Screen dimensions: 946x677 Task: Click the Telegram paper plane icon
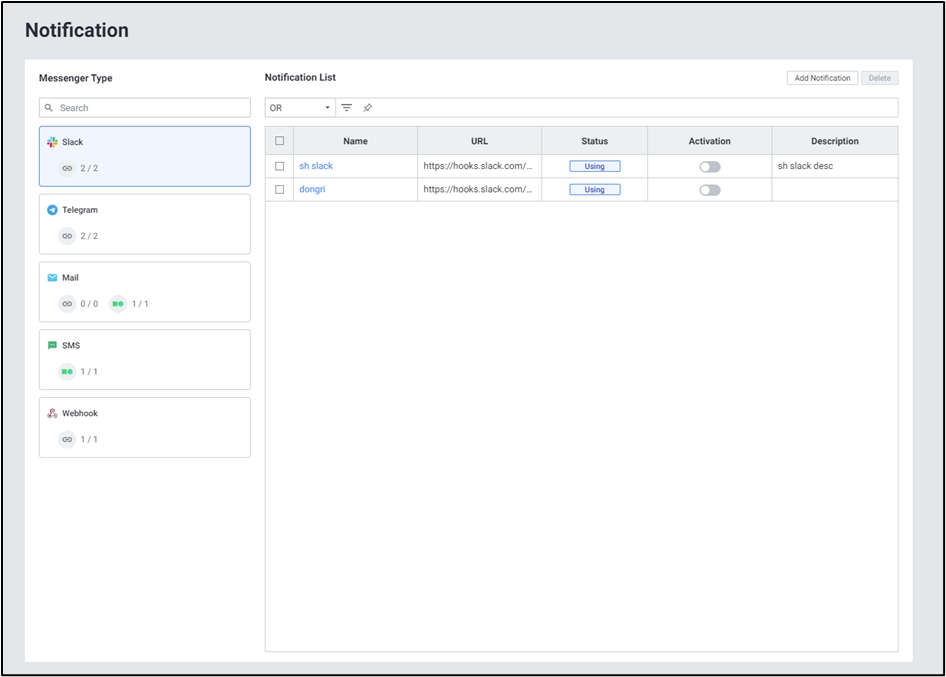pos(52,210)
